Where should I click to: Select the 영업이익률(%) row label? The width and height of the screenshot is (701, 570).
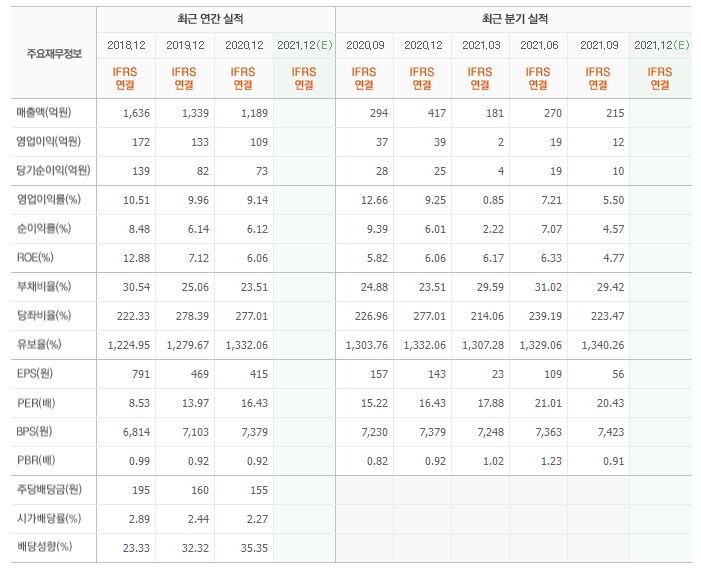[49, 199]
